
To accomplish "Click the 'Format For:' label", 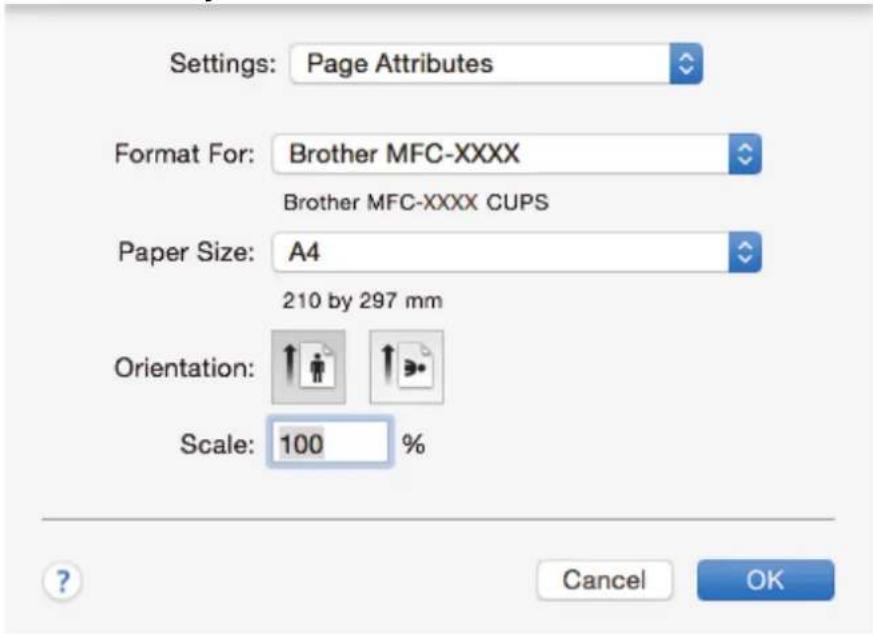I will [x=184, y=154].
